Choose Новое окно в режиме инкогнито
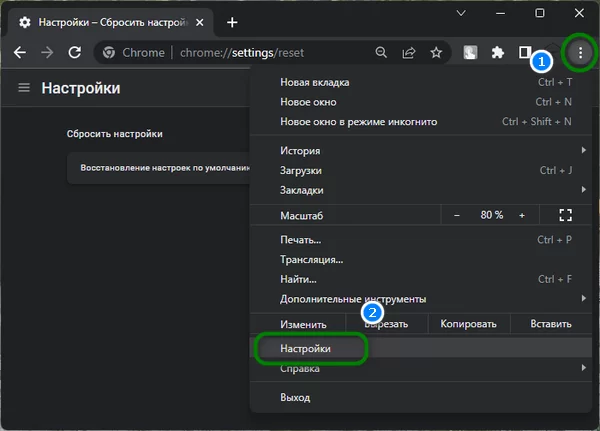 pyautogui.click(x=359, y=121)
